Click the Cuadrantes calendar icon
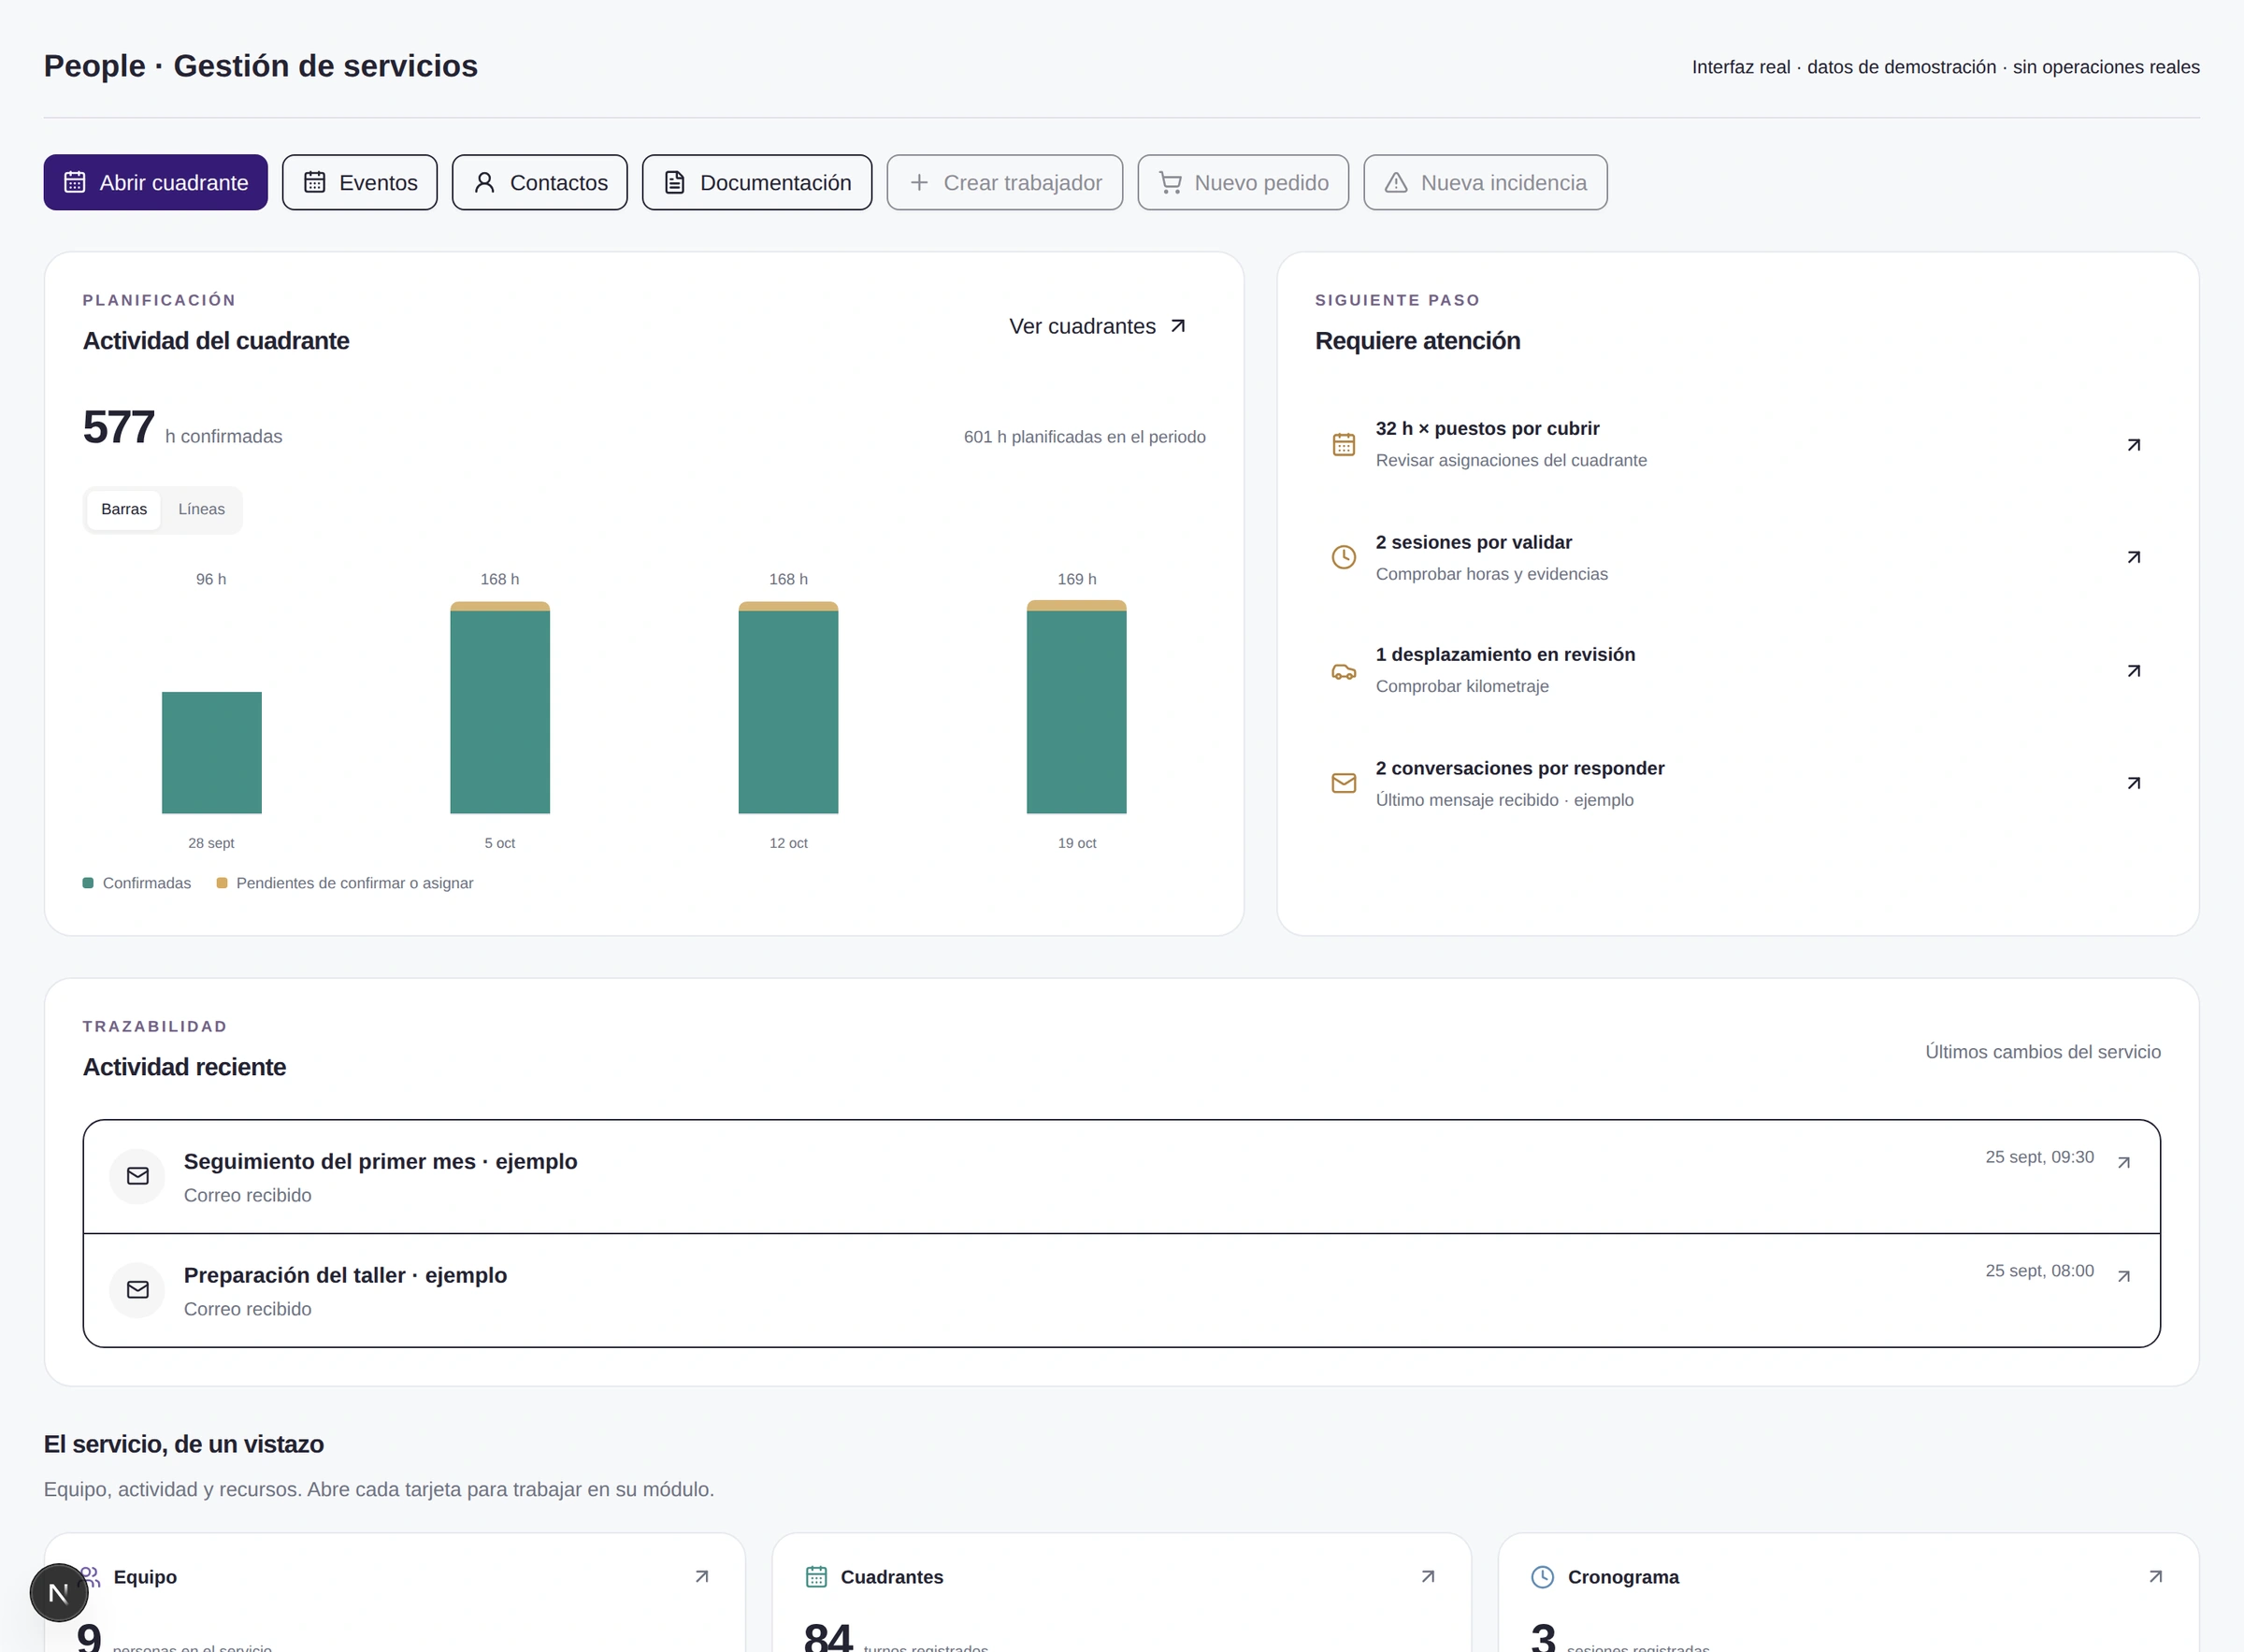 816,1577
